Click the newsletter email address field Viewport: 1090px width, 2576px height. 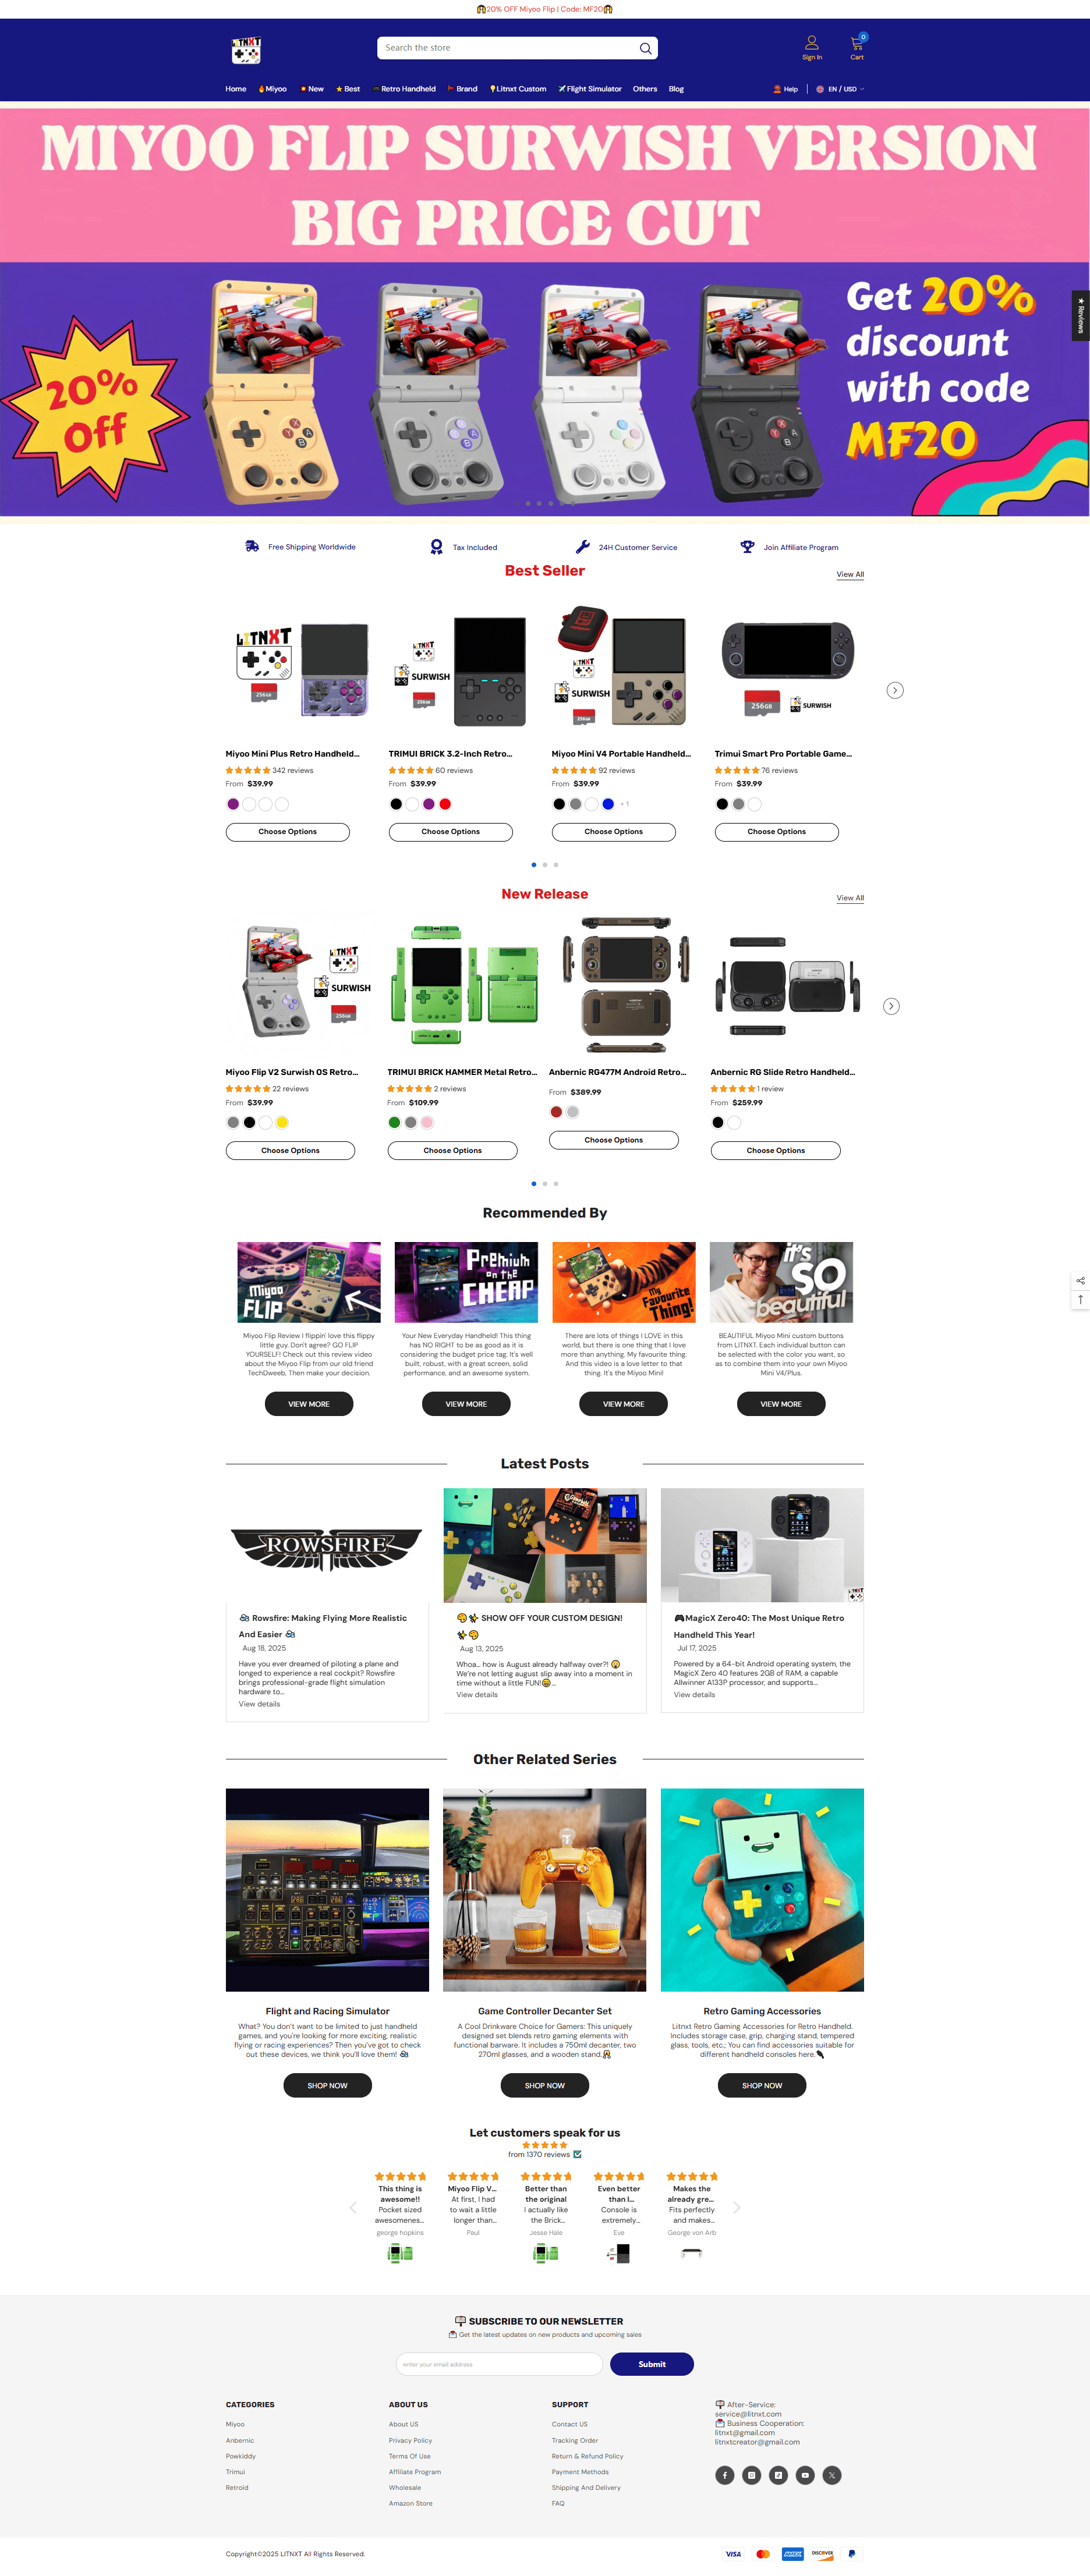coord(499,2364)
